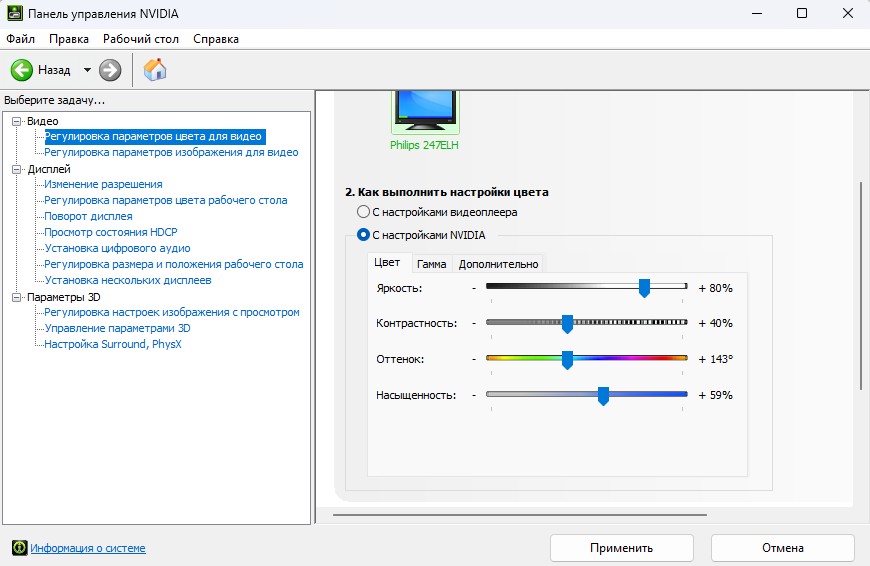
Task: Select С настройками NVIDIA radio button
Action: [363, 235]
